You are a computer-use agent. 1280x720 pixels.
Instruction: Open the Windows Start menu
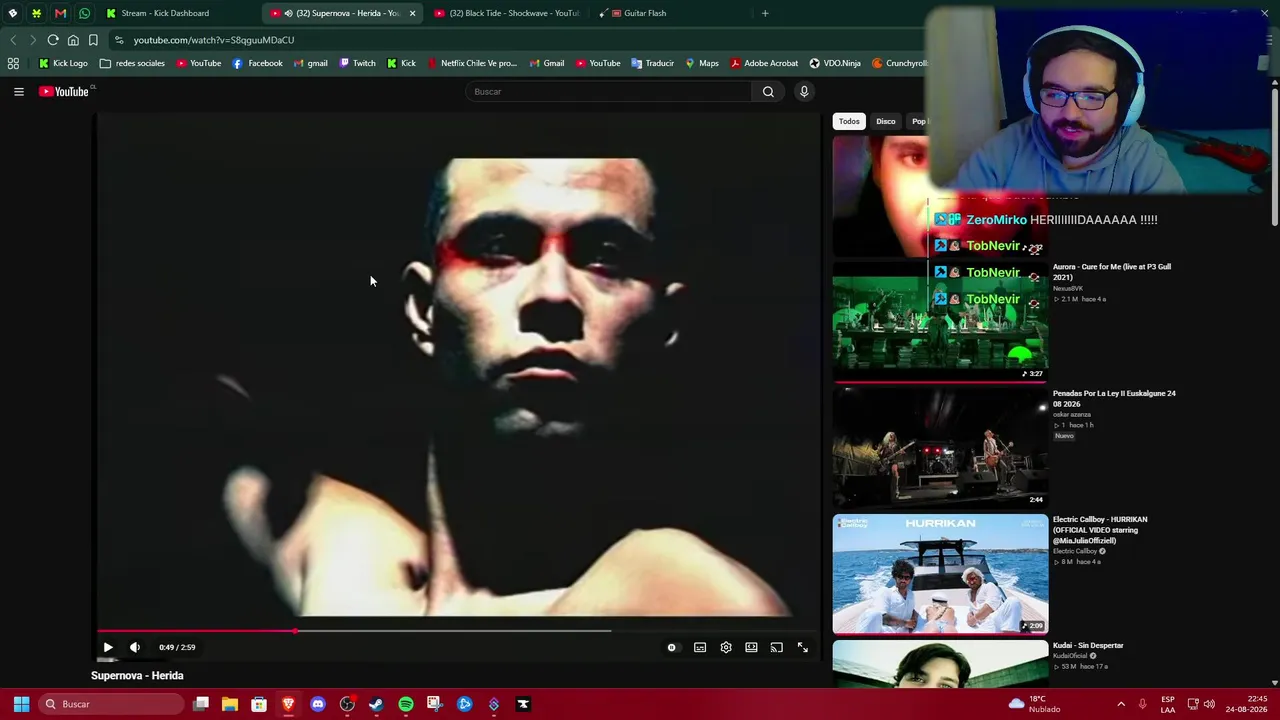tap(21, 704)
